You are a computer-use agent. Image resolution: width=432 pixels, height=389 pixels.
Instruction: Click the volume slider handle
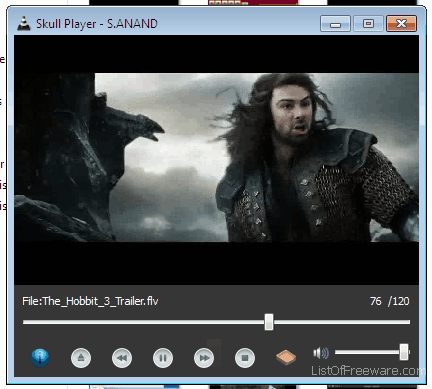click(404, 352)
